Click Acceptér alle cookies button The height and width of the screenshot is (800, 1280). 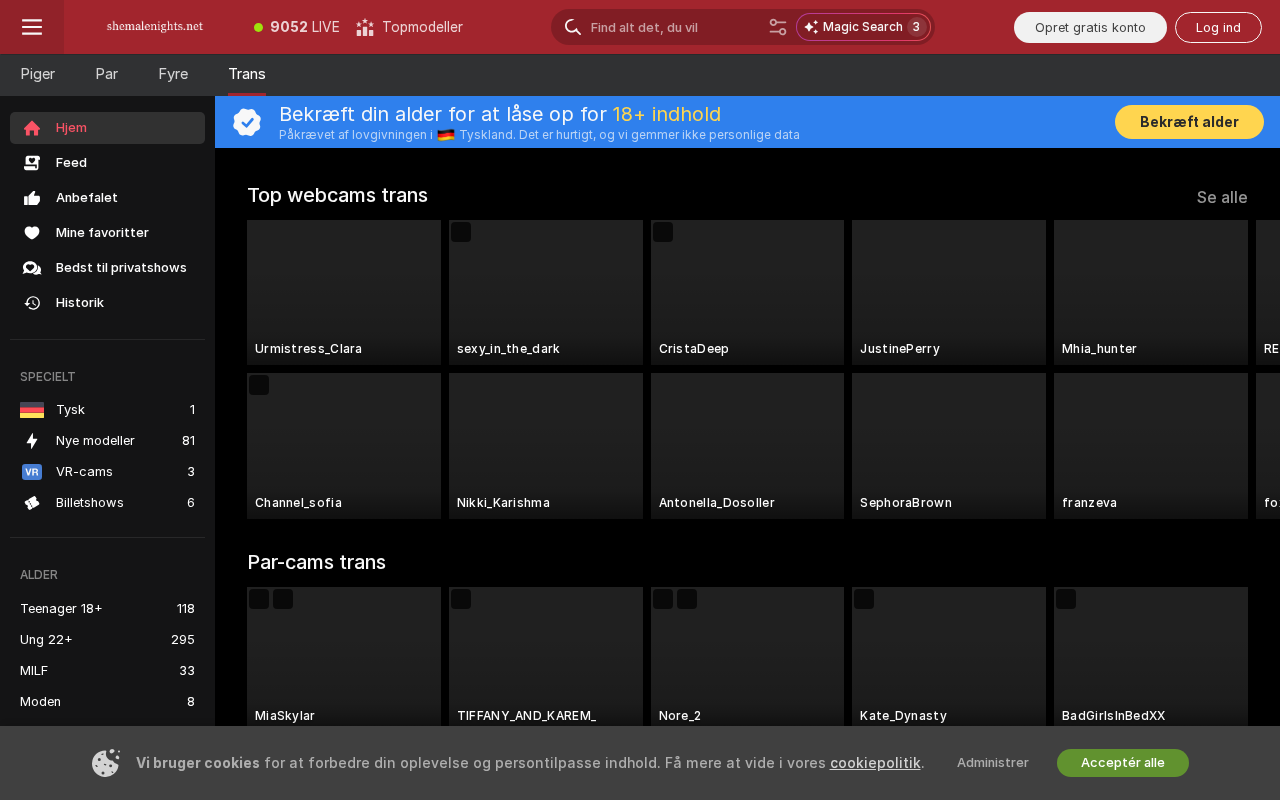click(x=1123, y=763)
